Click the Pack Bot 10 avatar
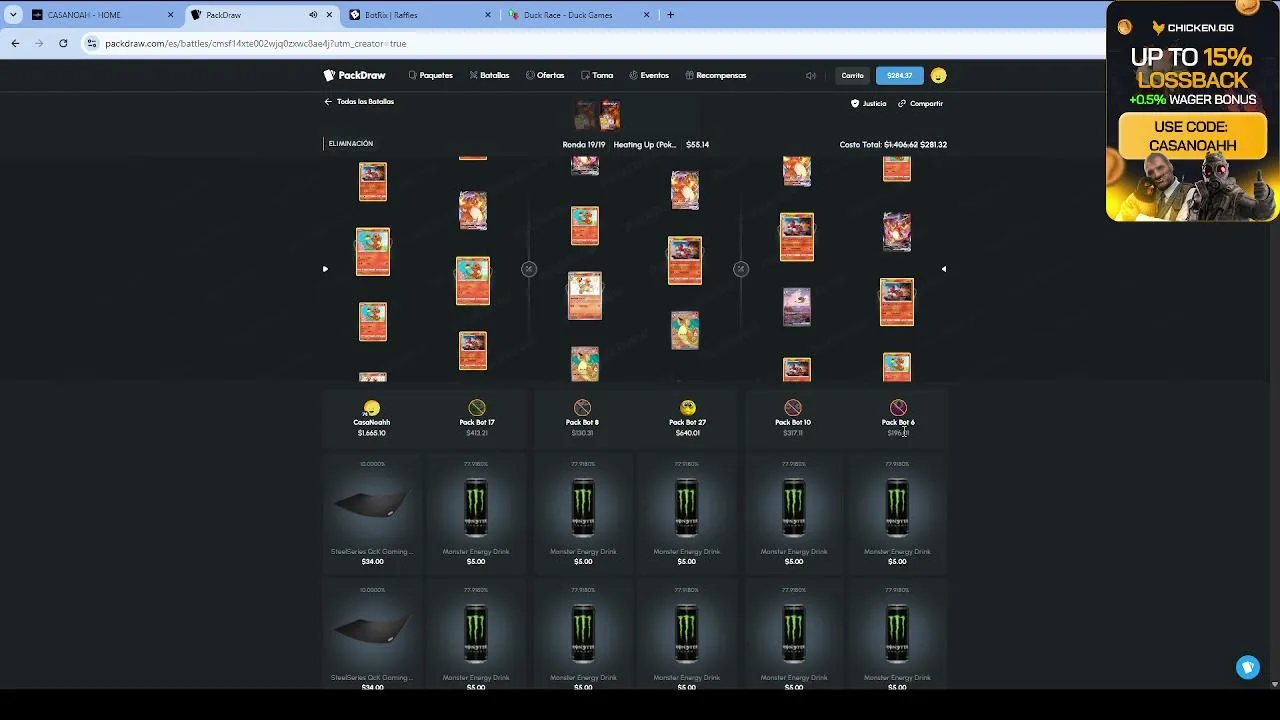Image resolution: width=1280 pixels, height=720 pixels. (x=793, y=408)
